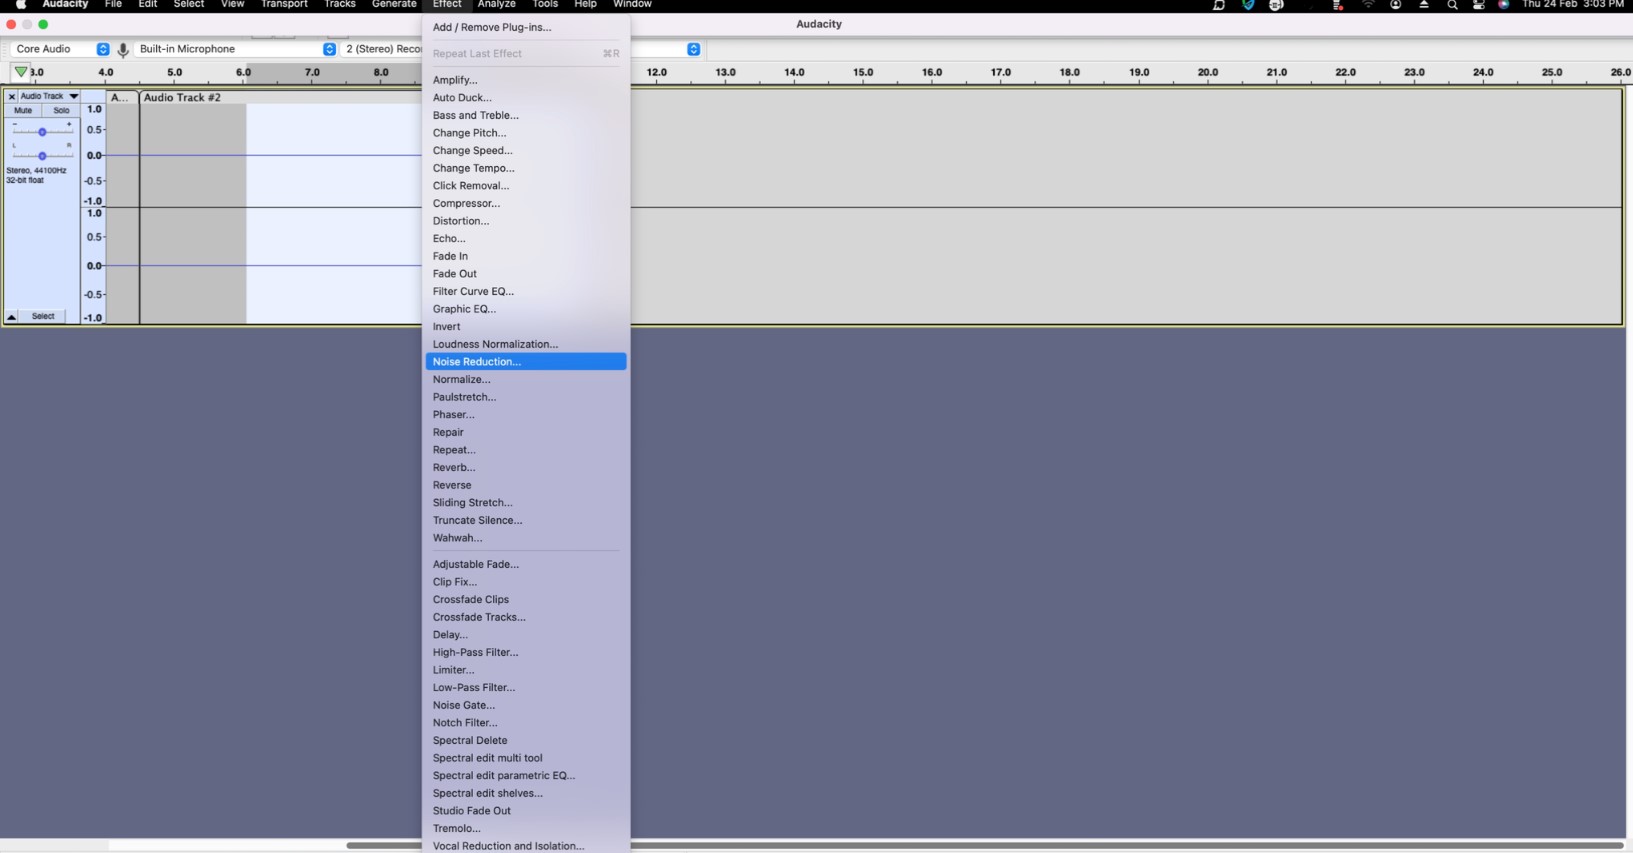Choose the High-Pass Filter effect
This screenshot has width=1633, height=853.
(526, 652)
